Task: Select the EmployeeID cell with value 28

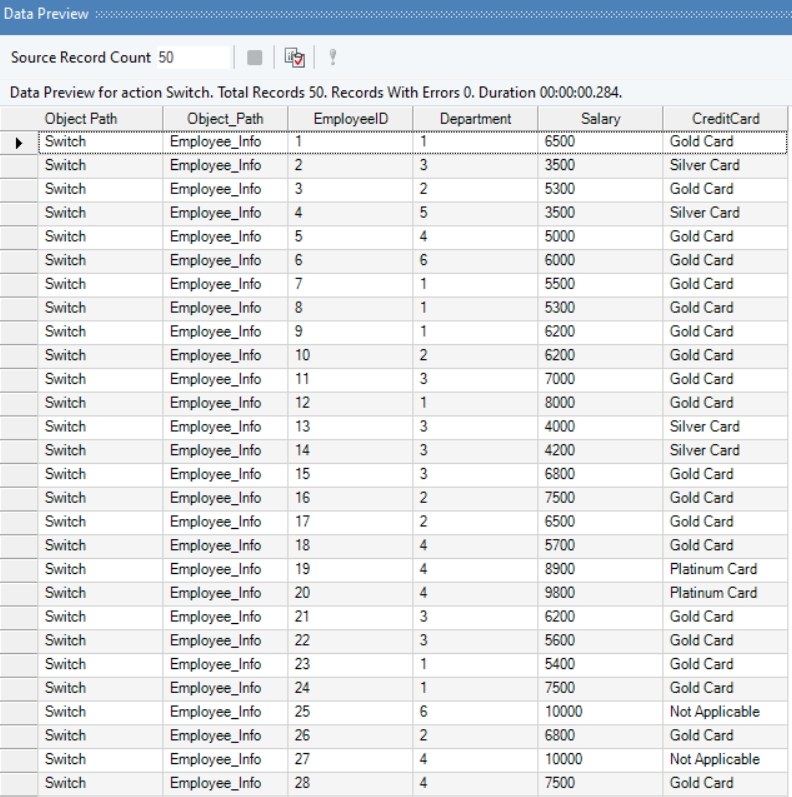Action: (x=349, y=783)
